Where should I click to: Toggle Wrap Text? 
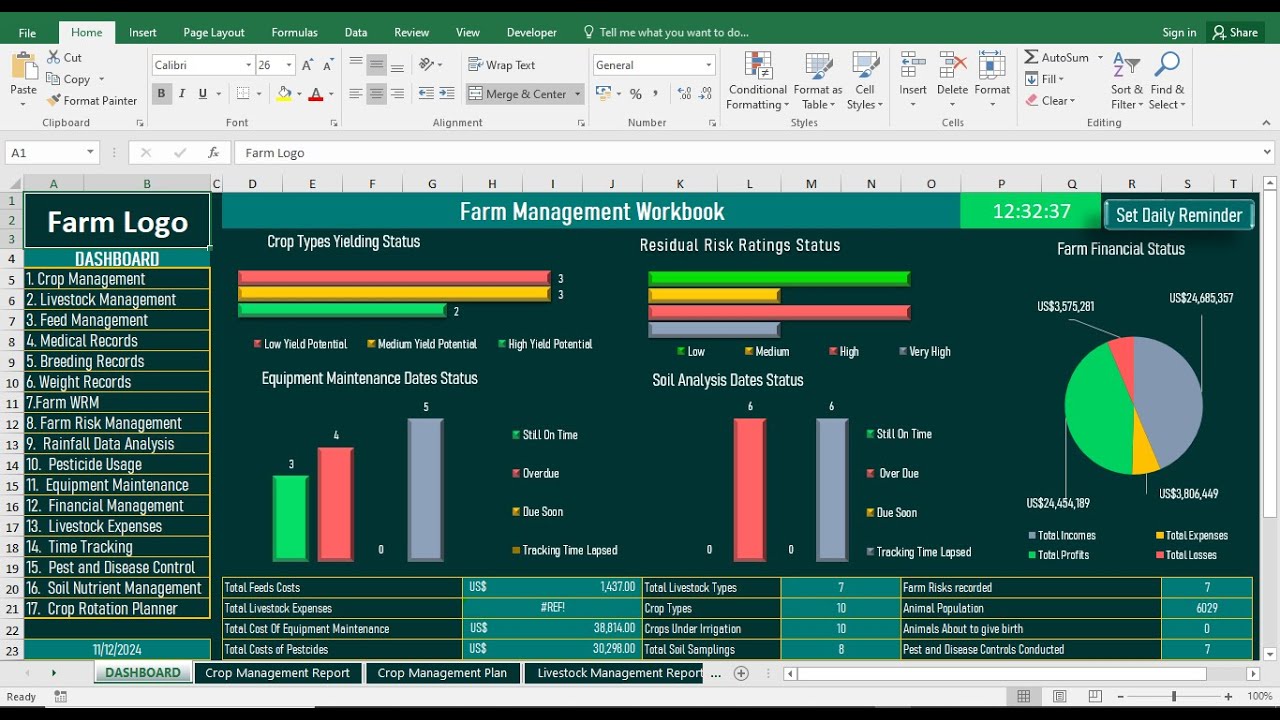pos(502,65)
